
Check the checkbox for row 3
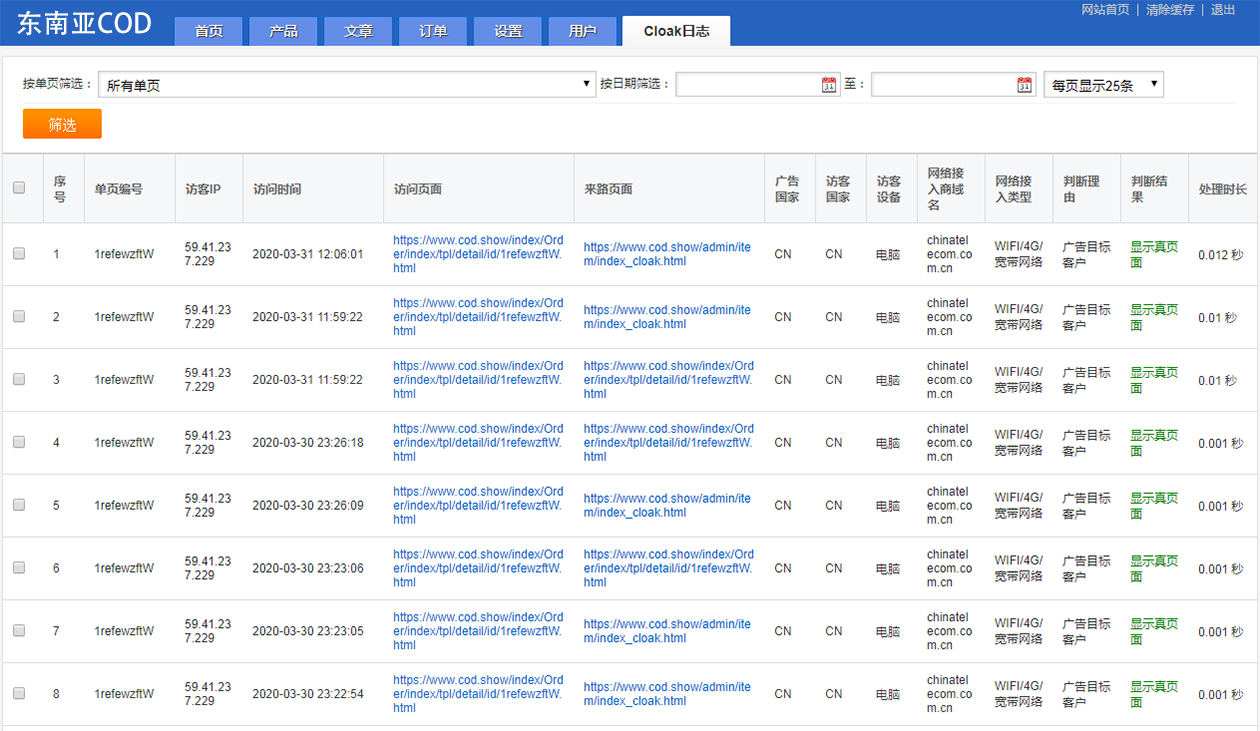point(19,379)
